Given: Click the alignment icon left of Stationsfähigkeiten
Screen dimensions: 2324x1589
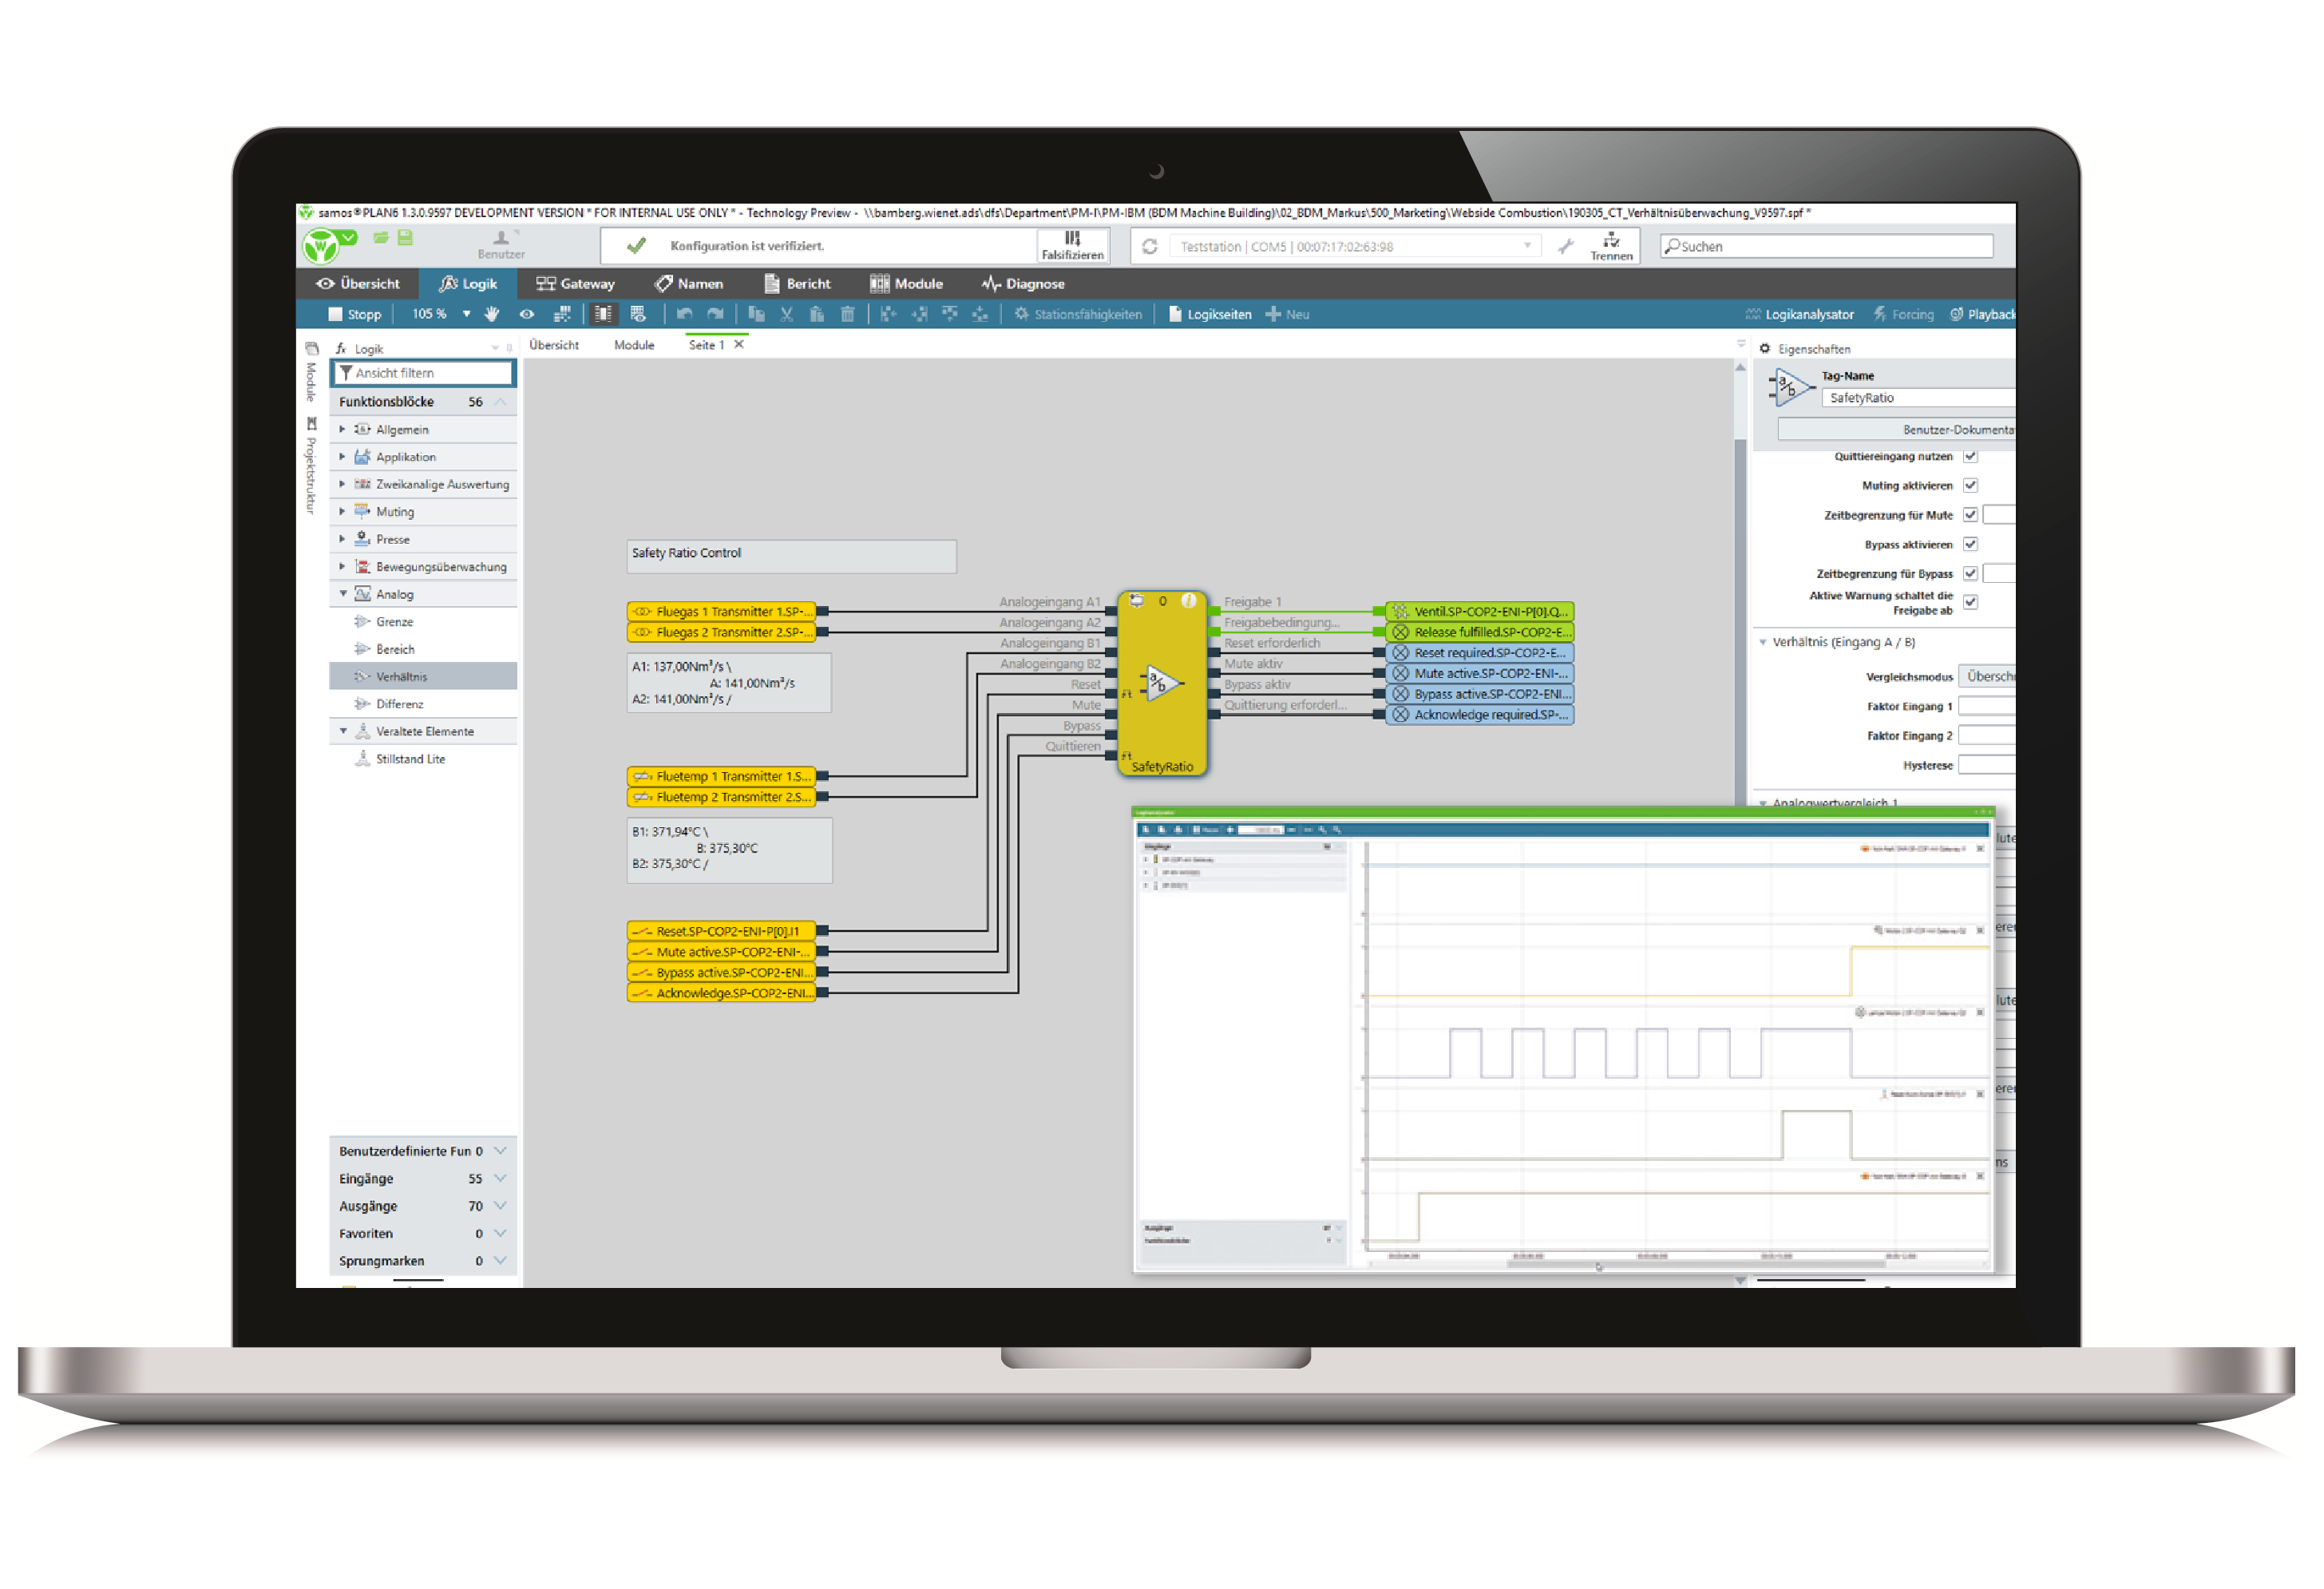Looking at the screenshot, I should [x=980, y=314].
